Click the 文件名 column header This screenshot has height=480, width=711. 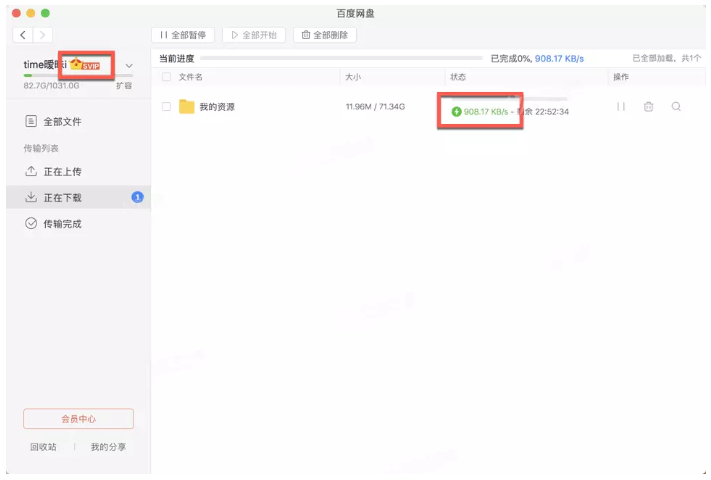(190, 77)
